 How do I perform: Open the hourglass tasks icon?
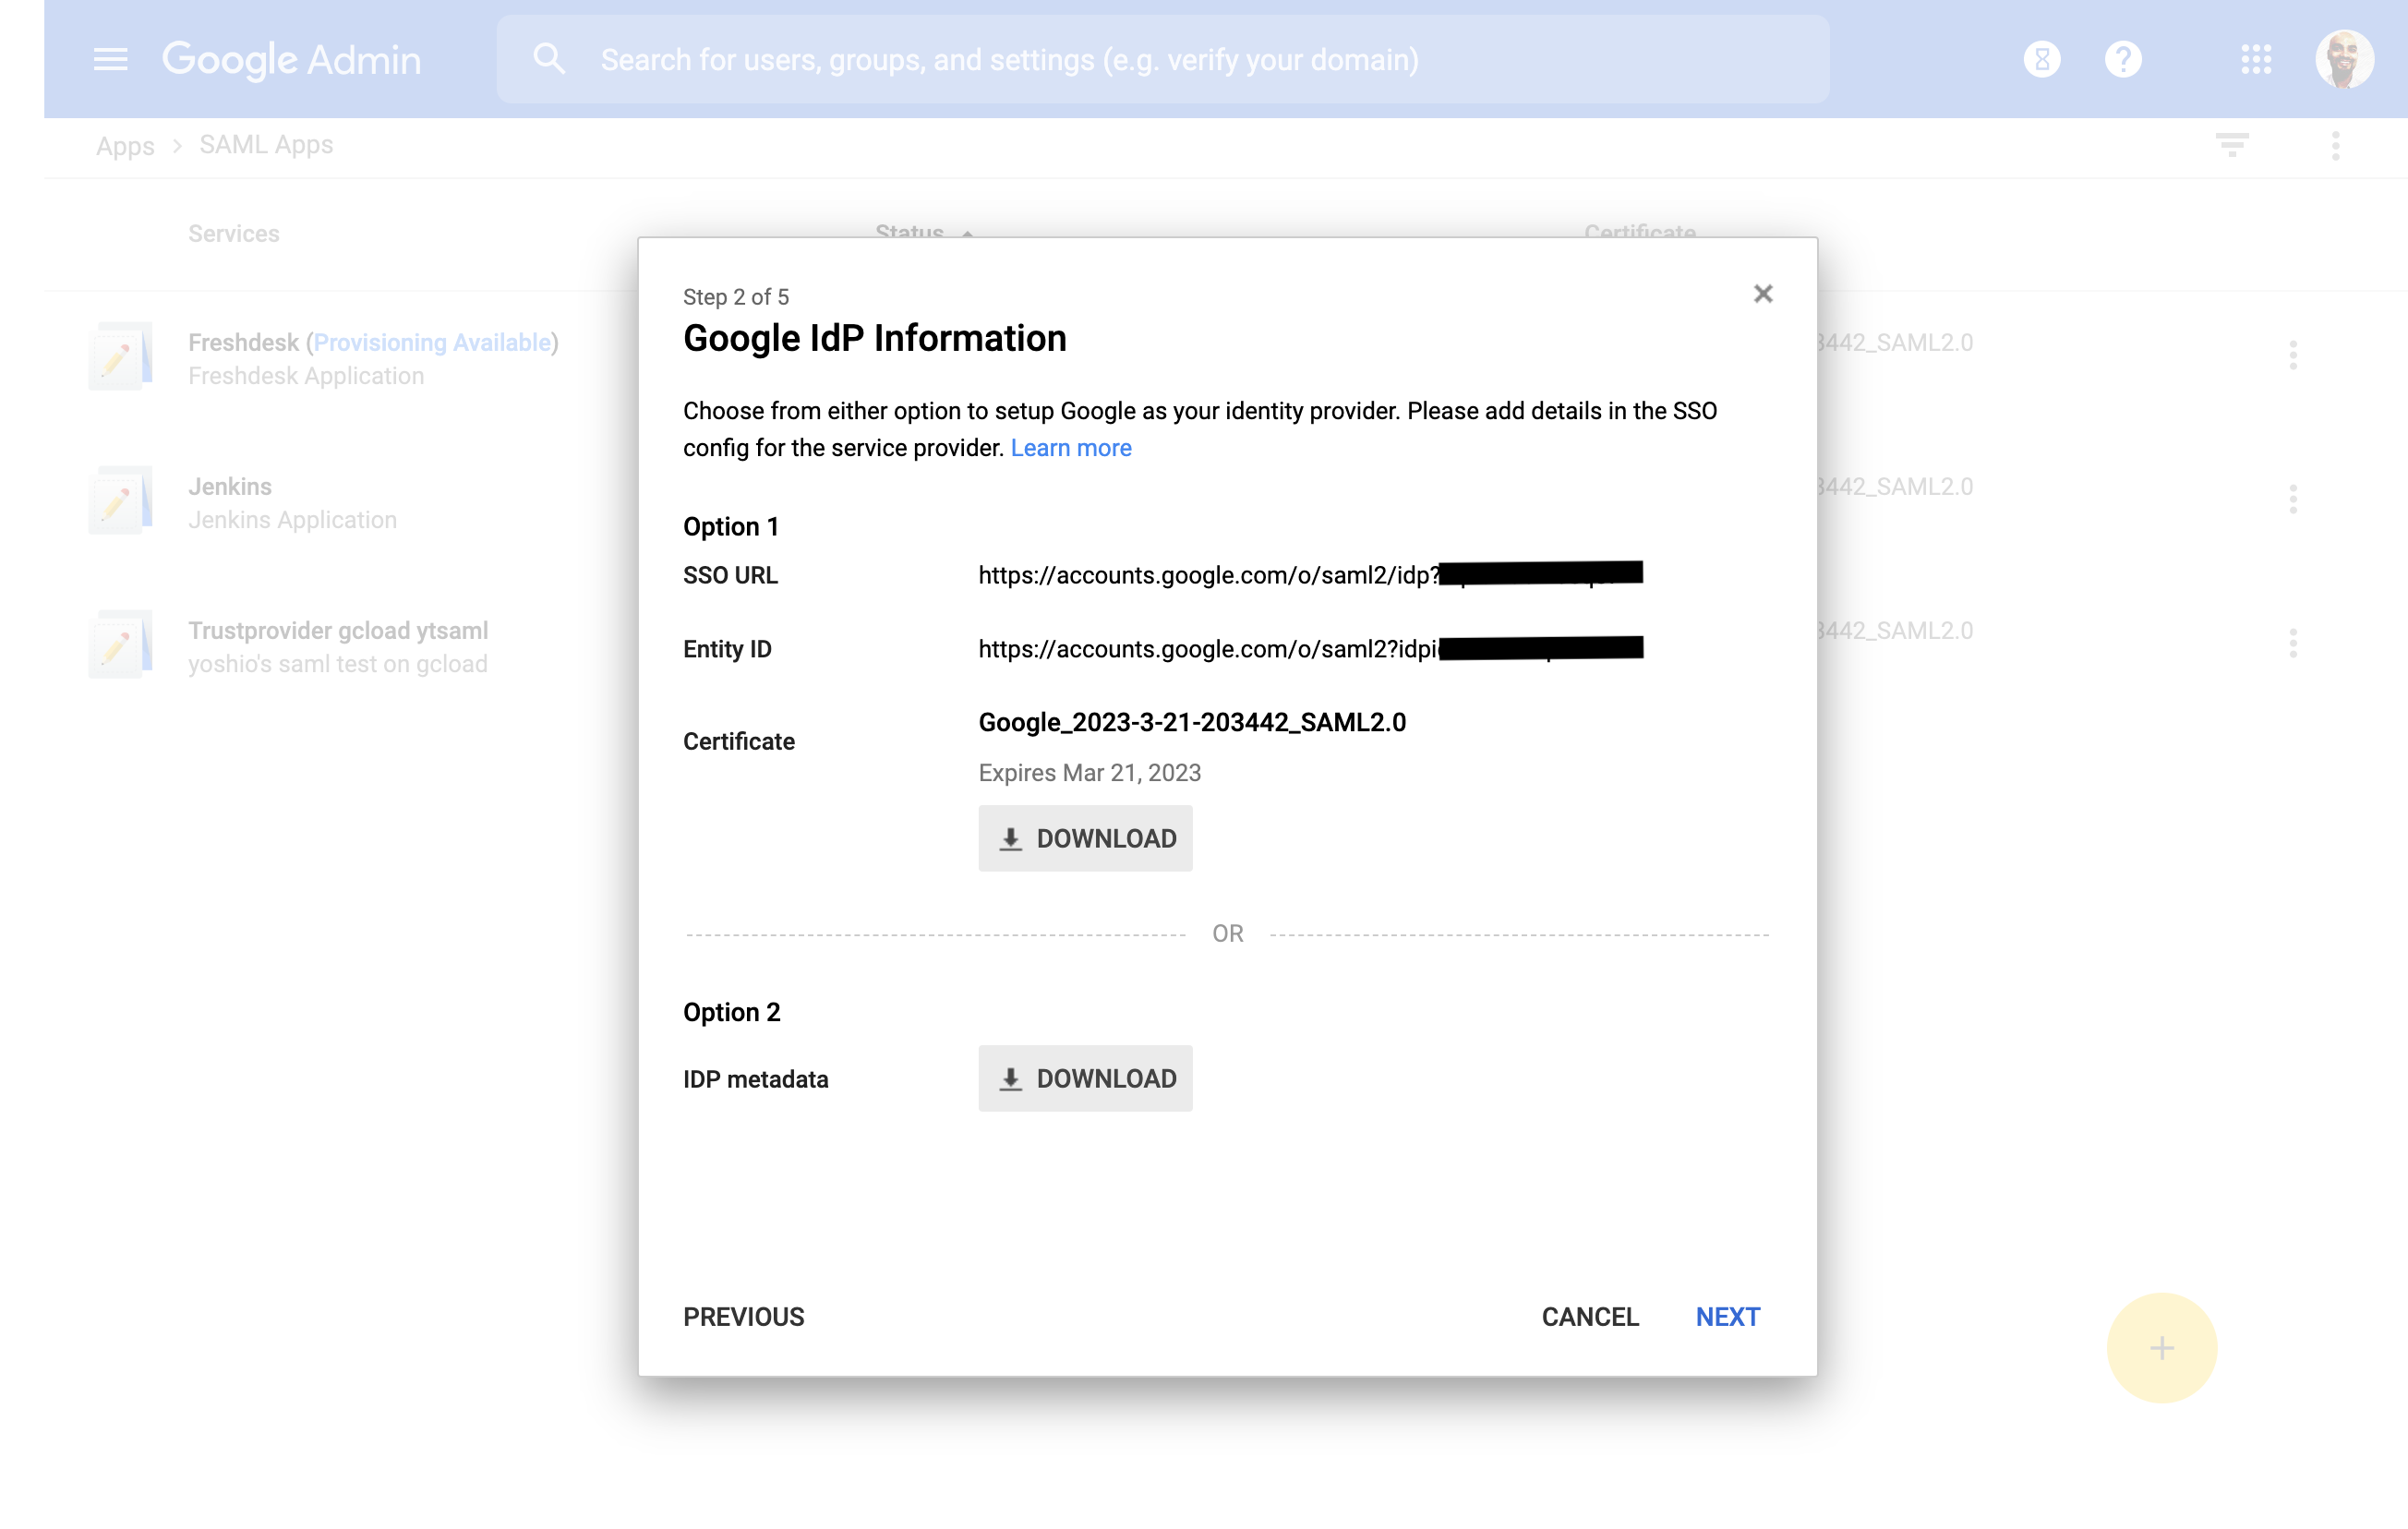point(2042,59)
